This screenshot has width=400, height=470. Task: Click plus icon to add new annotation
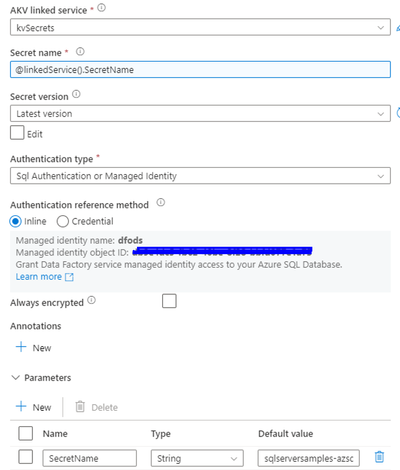coord(21,347)
